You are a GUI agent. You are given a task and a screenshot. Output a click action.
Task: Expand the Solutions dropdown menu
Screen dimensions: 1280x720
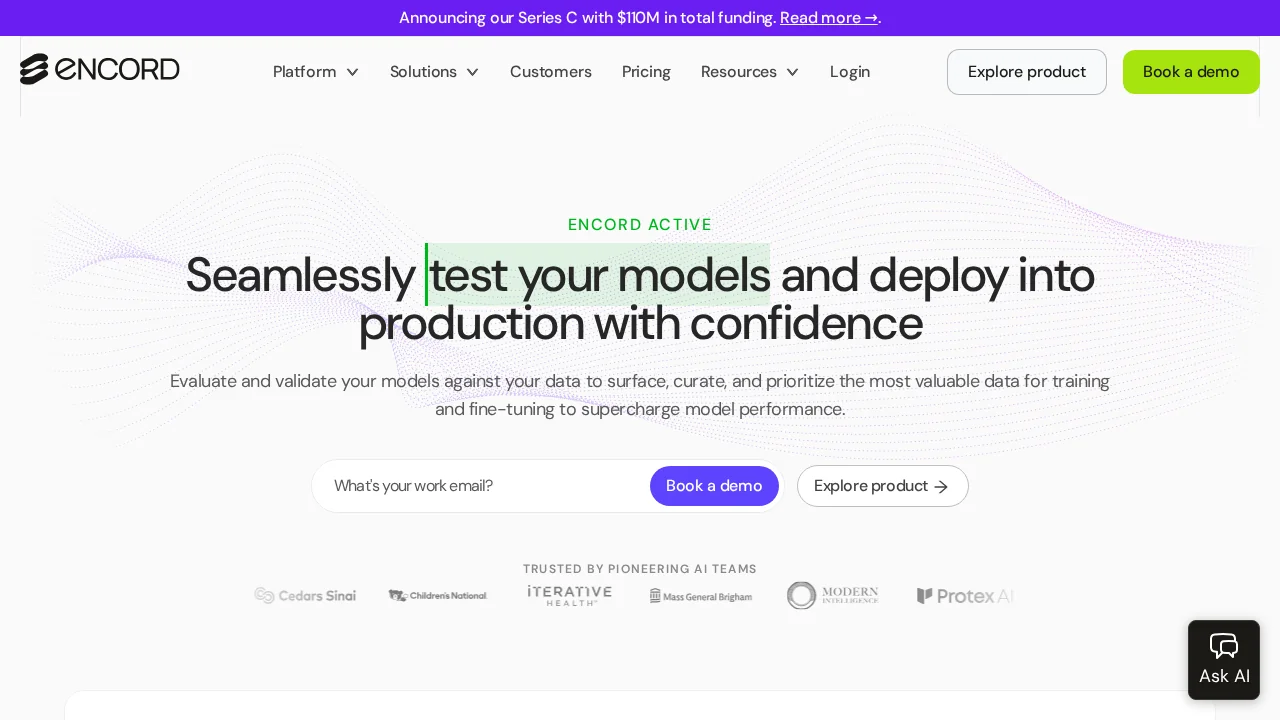pyautogui.click(x=435, y=72)
